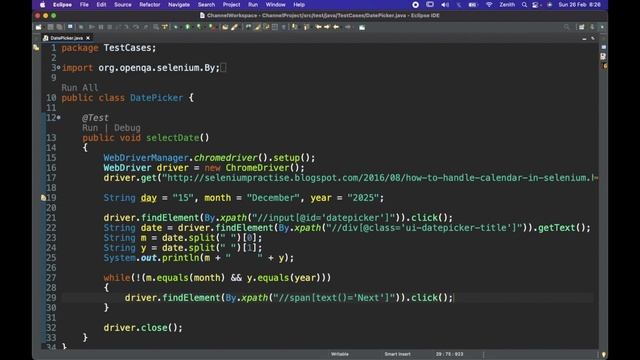Click the Wi-Fi icon in menu bar
This screenshot has height=360, width=640.
(489, 4)
